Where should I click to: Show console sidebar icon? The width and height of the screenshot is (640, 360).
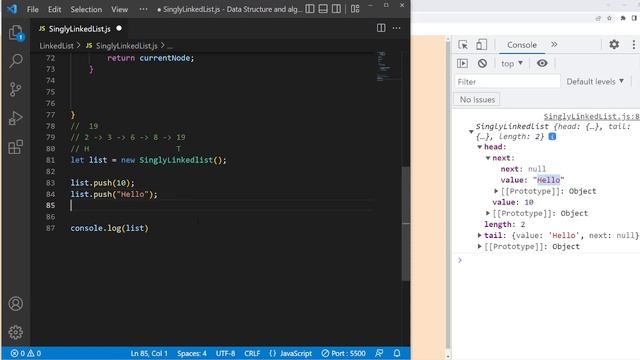(463, 63)
